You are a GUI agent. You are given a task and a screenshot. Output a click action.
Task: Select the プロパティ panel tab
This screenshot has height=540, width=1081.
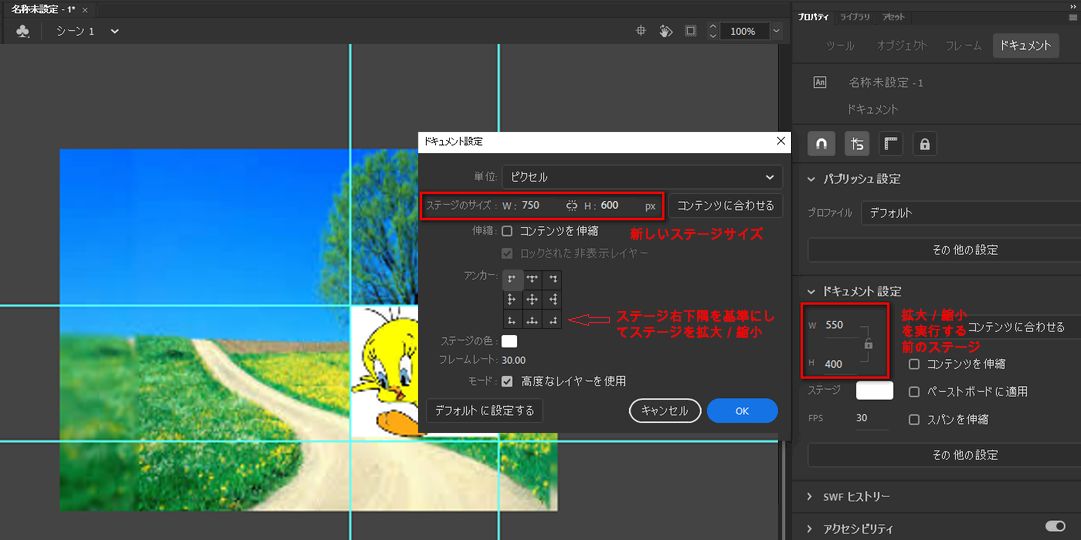[x=814, y=17]
